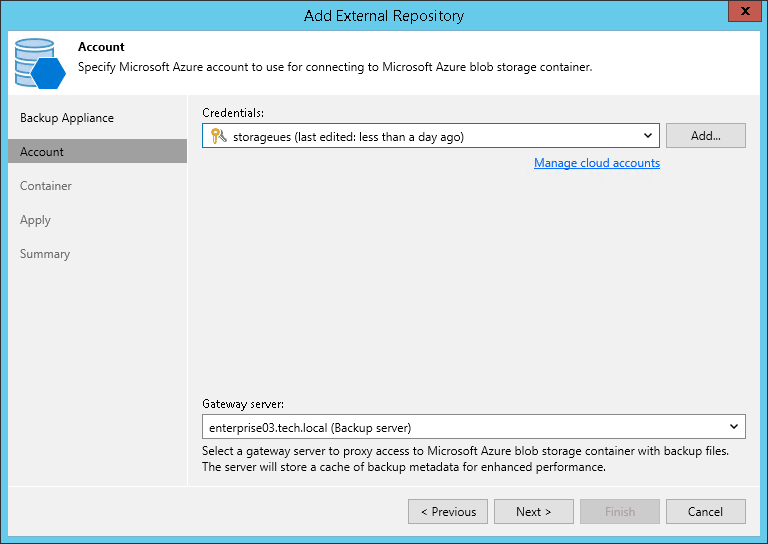Click the Azure storage repository icon
The height and width of the screenshot is (544, 768).
(x=40, y=63)
